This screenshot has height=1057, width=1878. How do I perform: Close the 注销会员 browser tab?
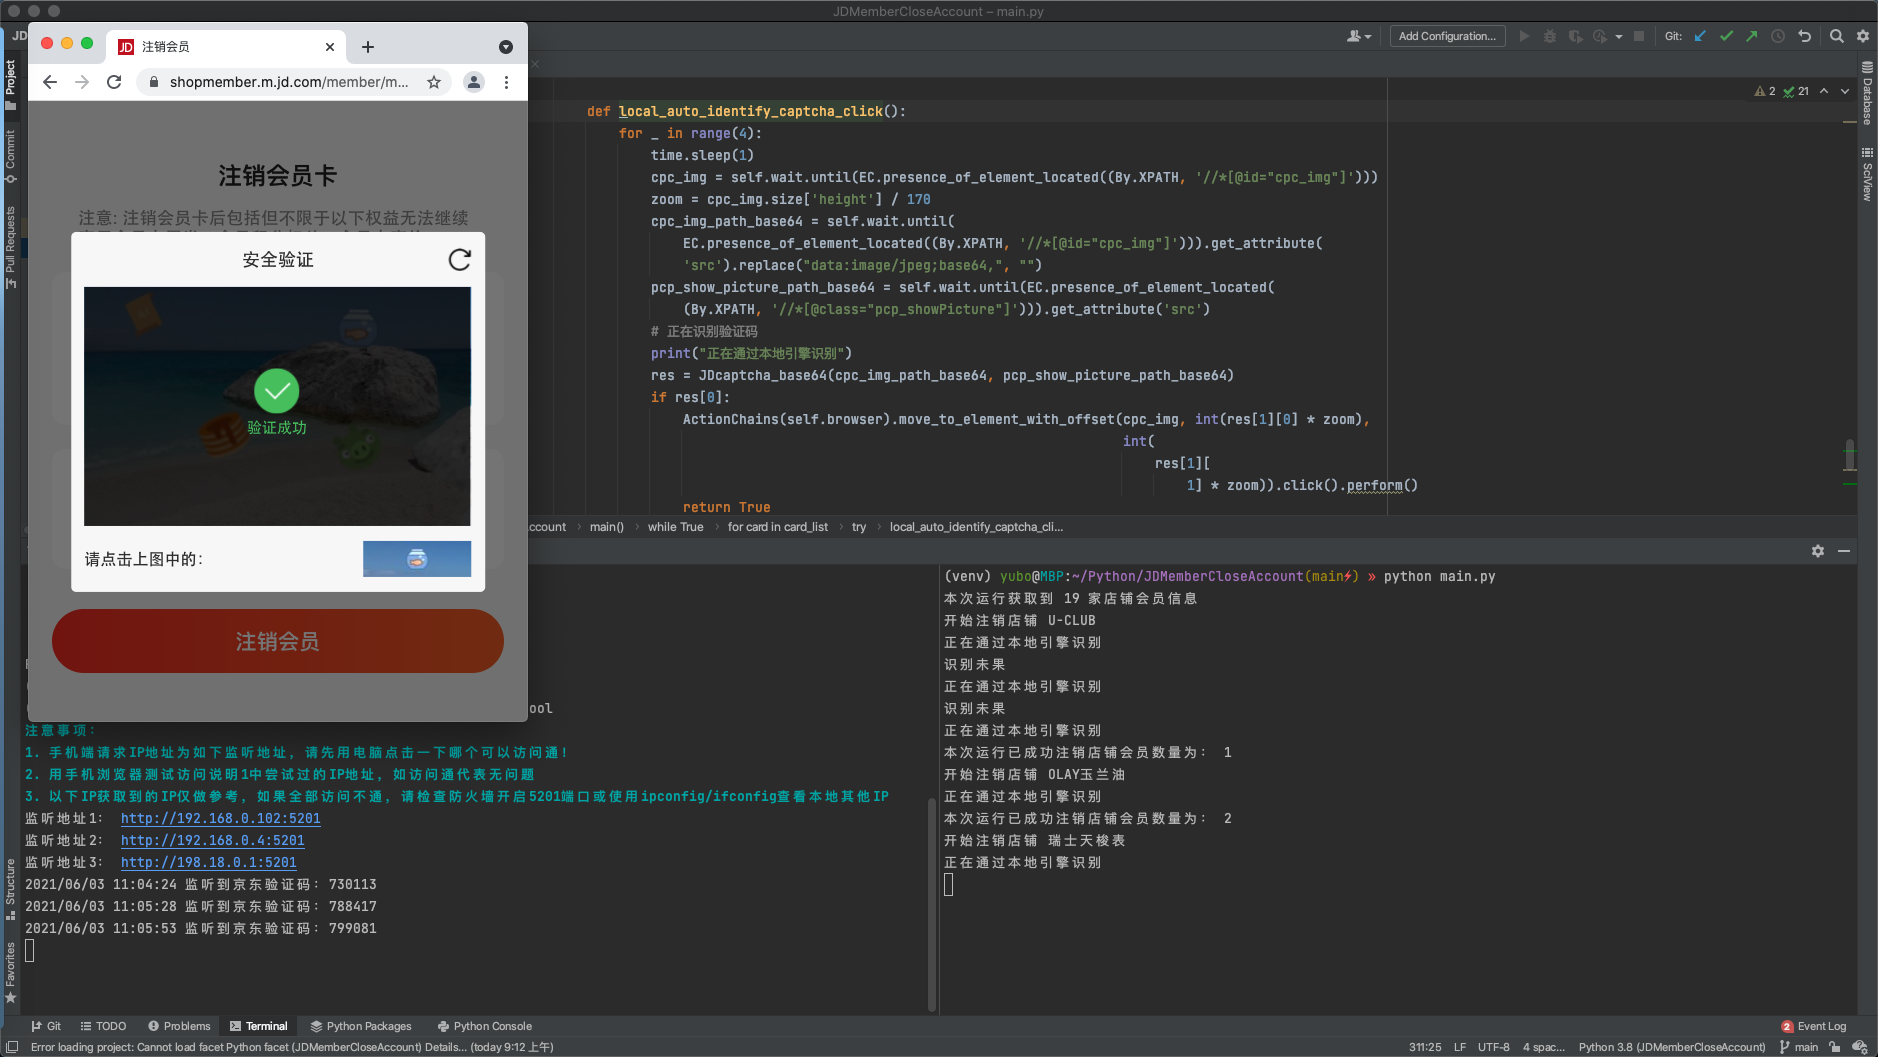point(330,47)
